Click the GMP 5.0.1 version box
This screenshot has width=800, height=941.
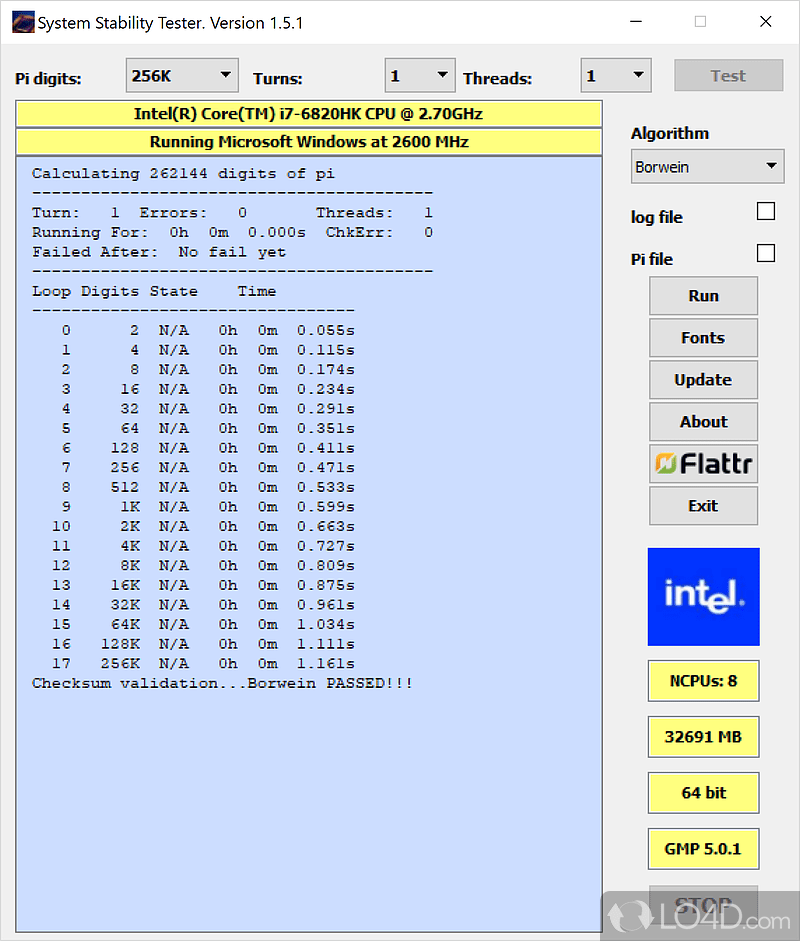[703, 849]
